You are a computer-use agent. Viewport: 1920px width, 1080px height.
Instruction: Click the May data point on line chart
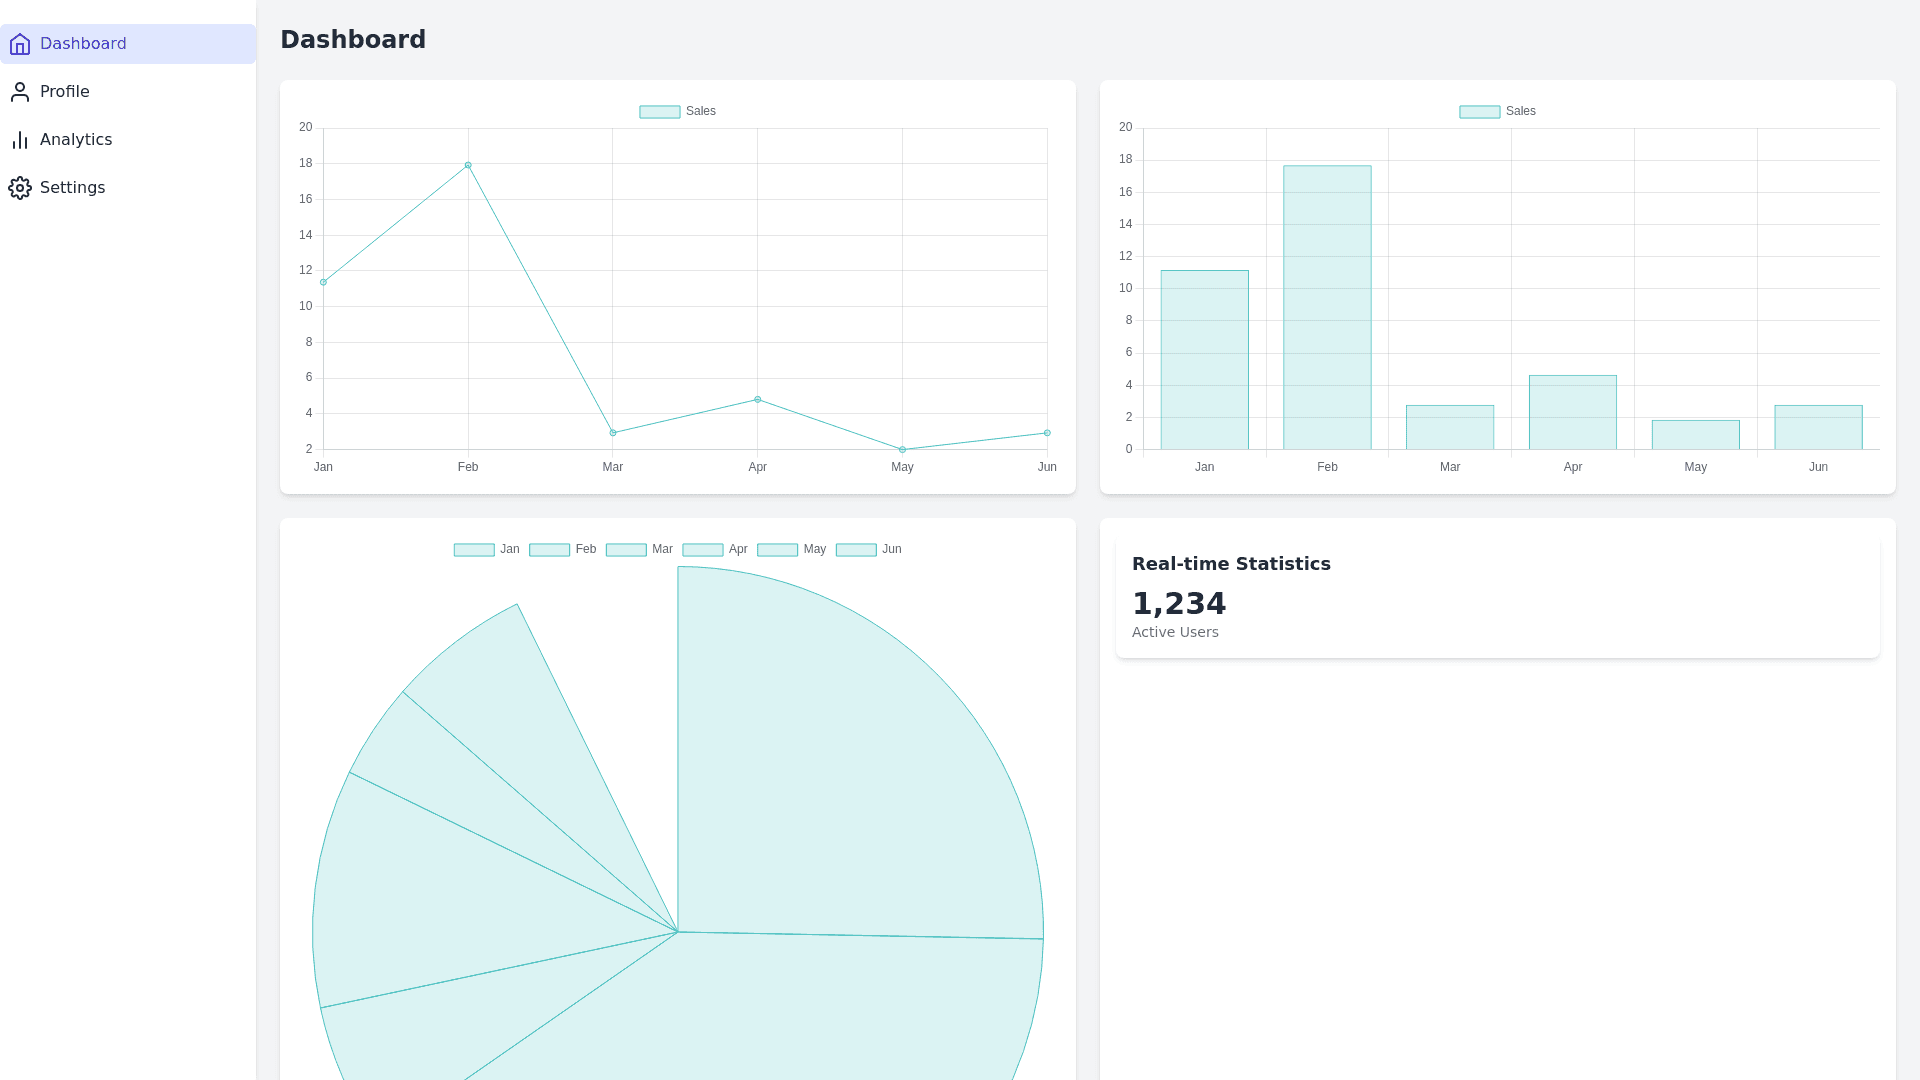tap(902, 449)
